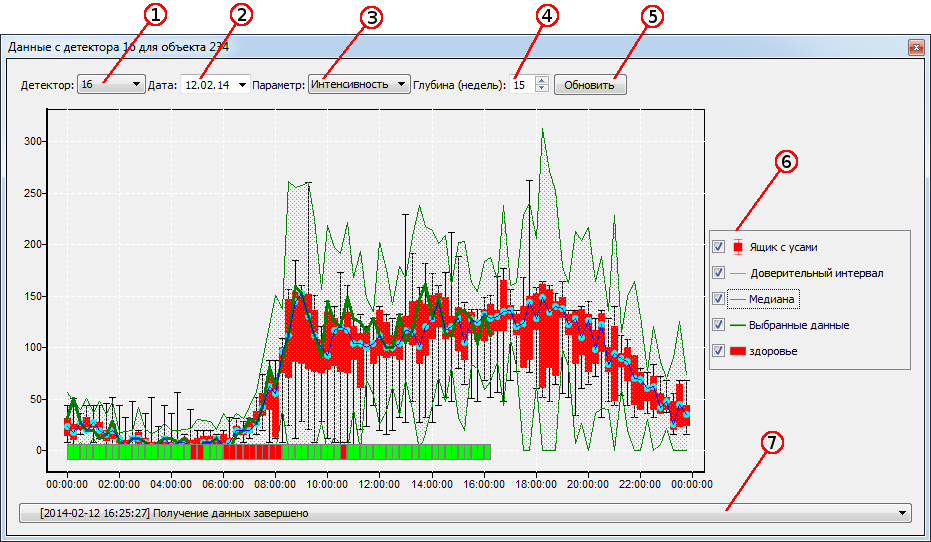Click the red swatch beside здоровье
This screenshot has height=542, width=931.
(737, 351)
